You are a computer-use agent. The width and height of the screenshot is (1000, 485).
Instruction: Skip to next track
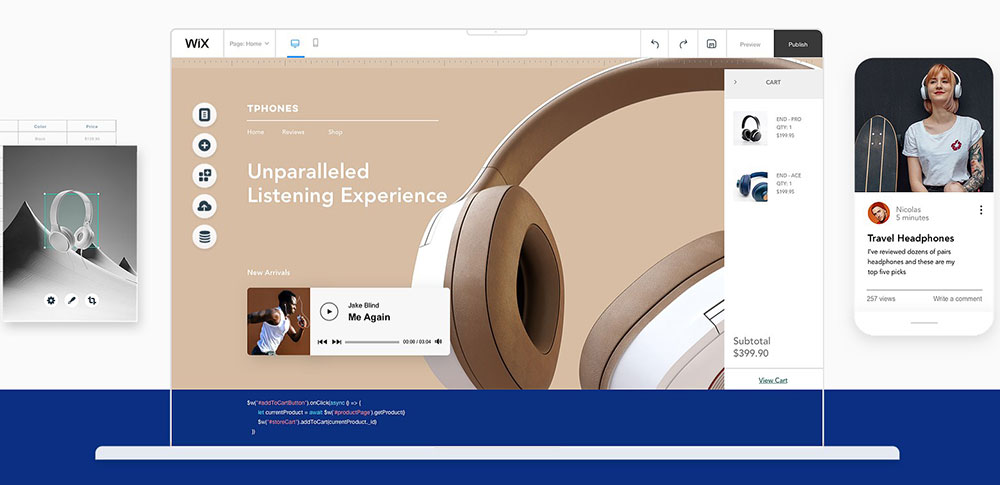coord(337,342)
